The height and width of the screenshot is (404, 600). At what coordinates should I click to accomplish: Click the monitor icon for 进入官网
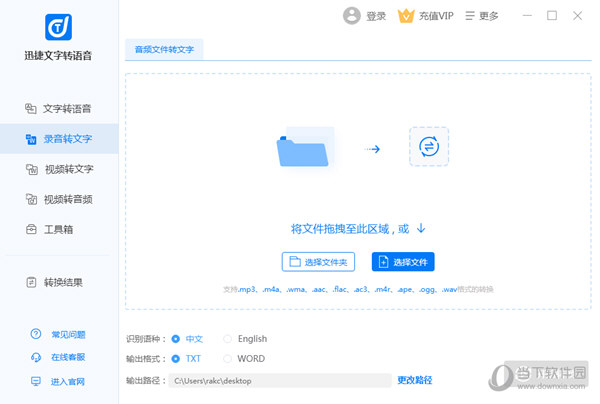point(36,381)
